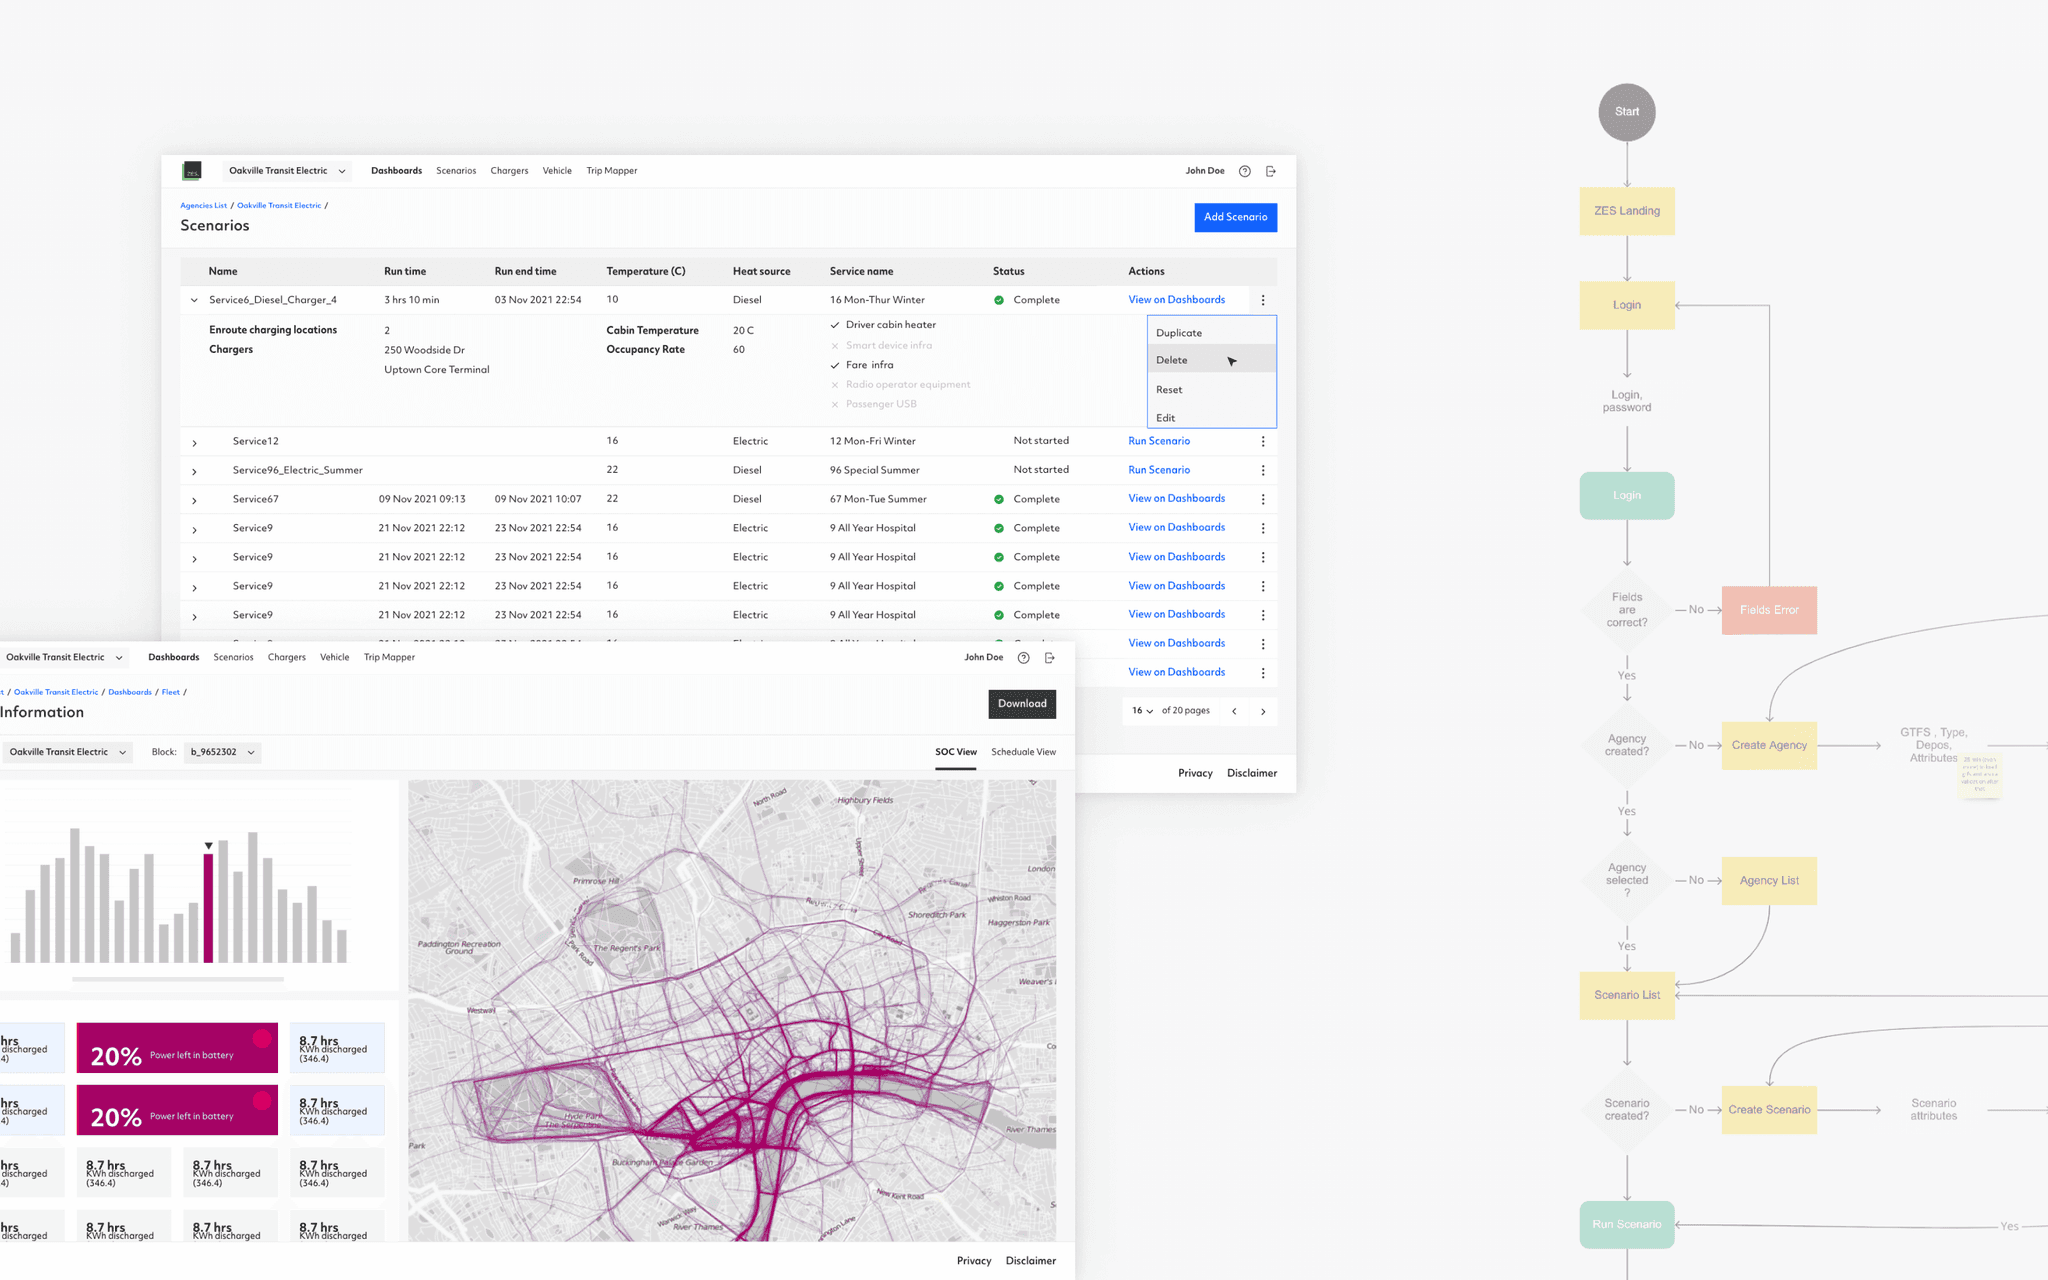Toggle Smart device infra option

tap(835, 346)
